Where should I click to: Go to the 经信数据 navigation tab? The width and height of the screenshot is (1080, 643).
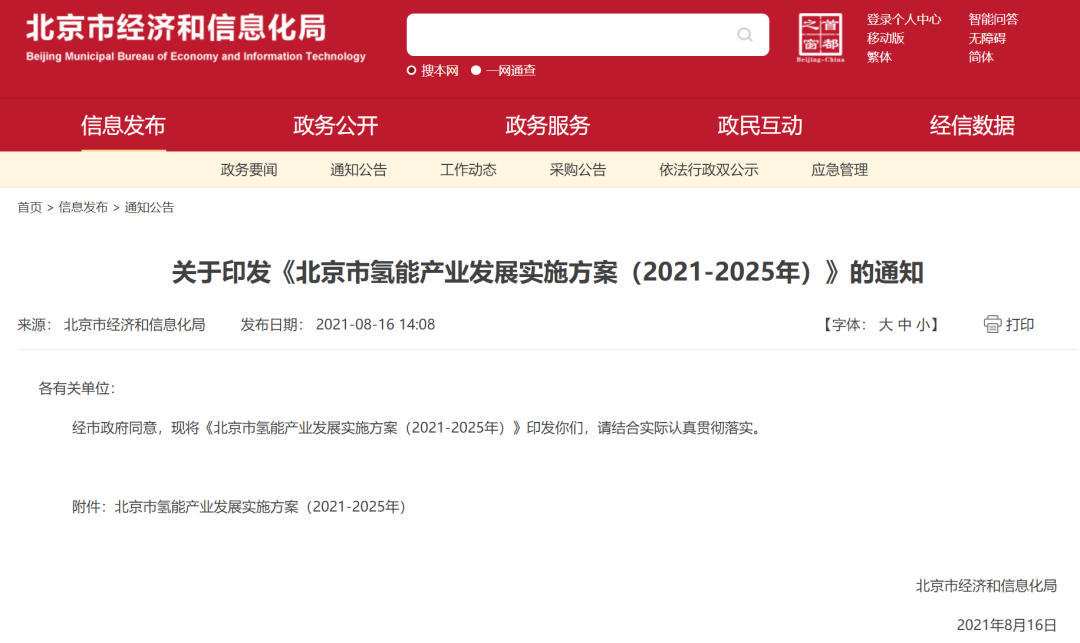pyautogui.click(x=972, y=125)
